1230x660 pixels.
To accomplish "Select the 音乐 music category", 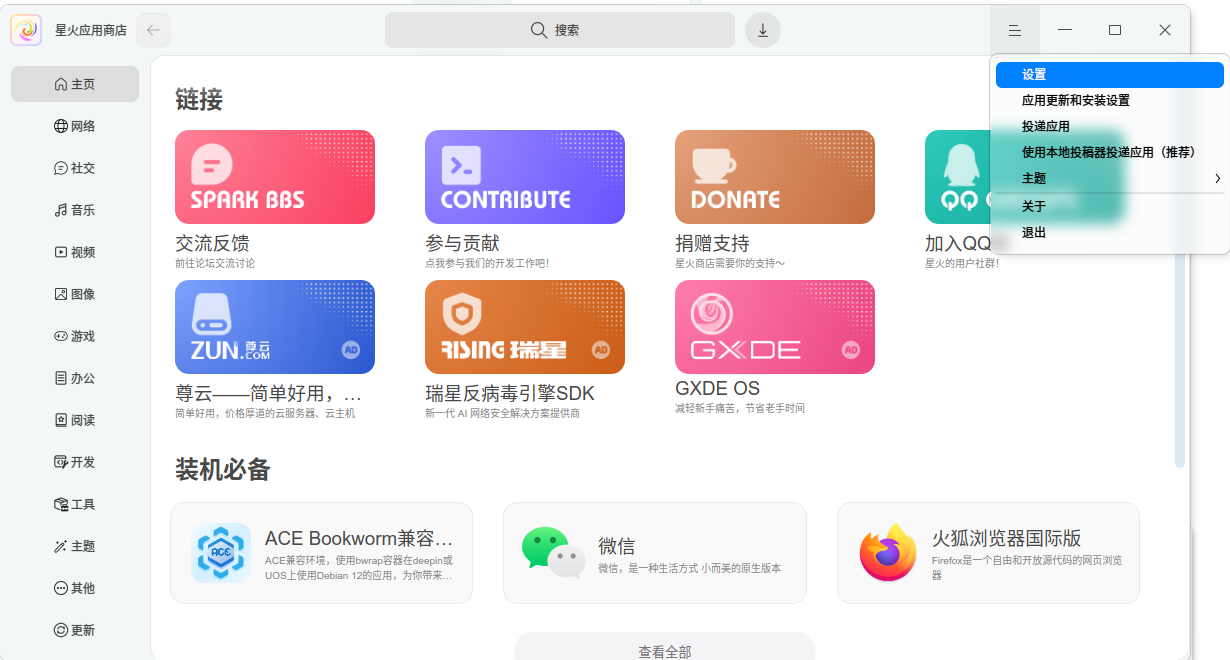I will [75, 210].
